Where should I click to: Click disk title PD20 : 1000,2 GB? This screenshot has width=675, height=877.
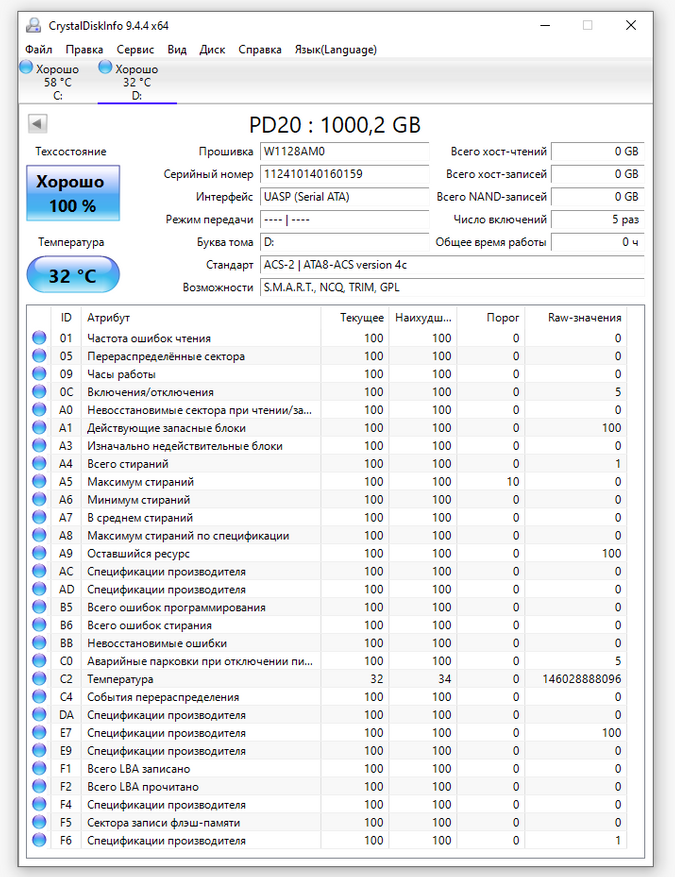click(x=334, y=125)
